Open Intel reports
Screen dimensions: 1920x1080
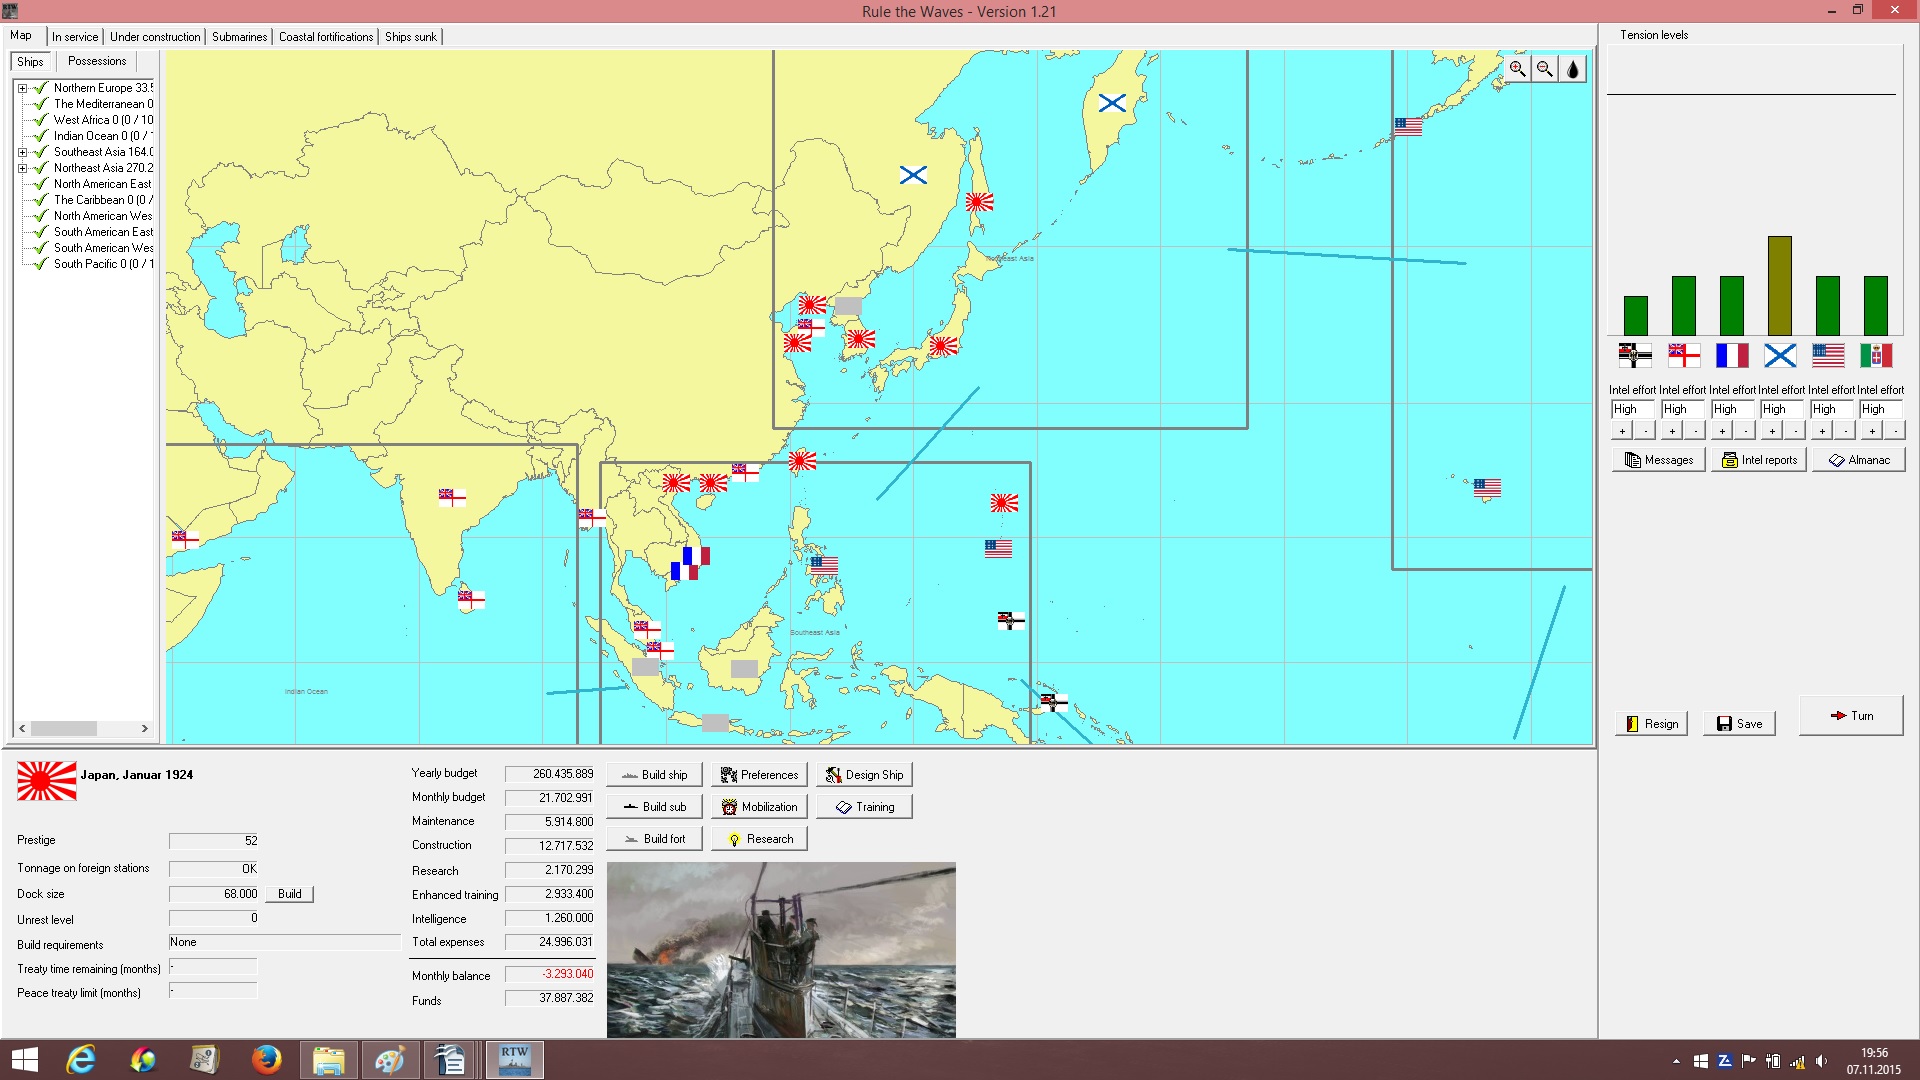pyautogui.click(x=1759, y=460)
